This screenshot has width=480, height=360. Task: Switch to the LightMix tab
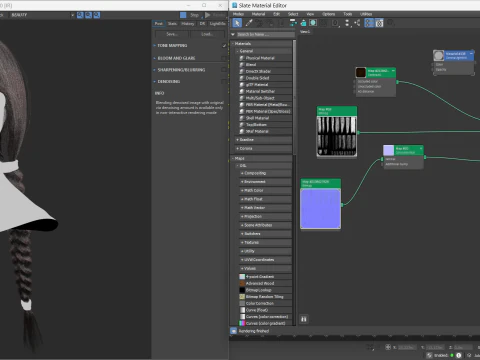point(217,24)
